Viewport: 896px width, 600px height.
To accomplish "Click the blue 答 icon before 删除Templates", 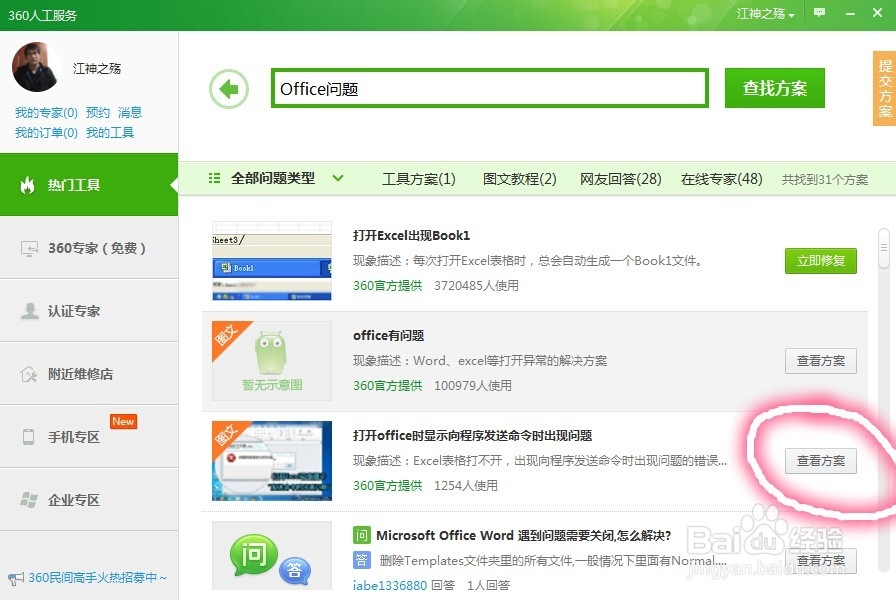I will pos(361,560).
